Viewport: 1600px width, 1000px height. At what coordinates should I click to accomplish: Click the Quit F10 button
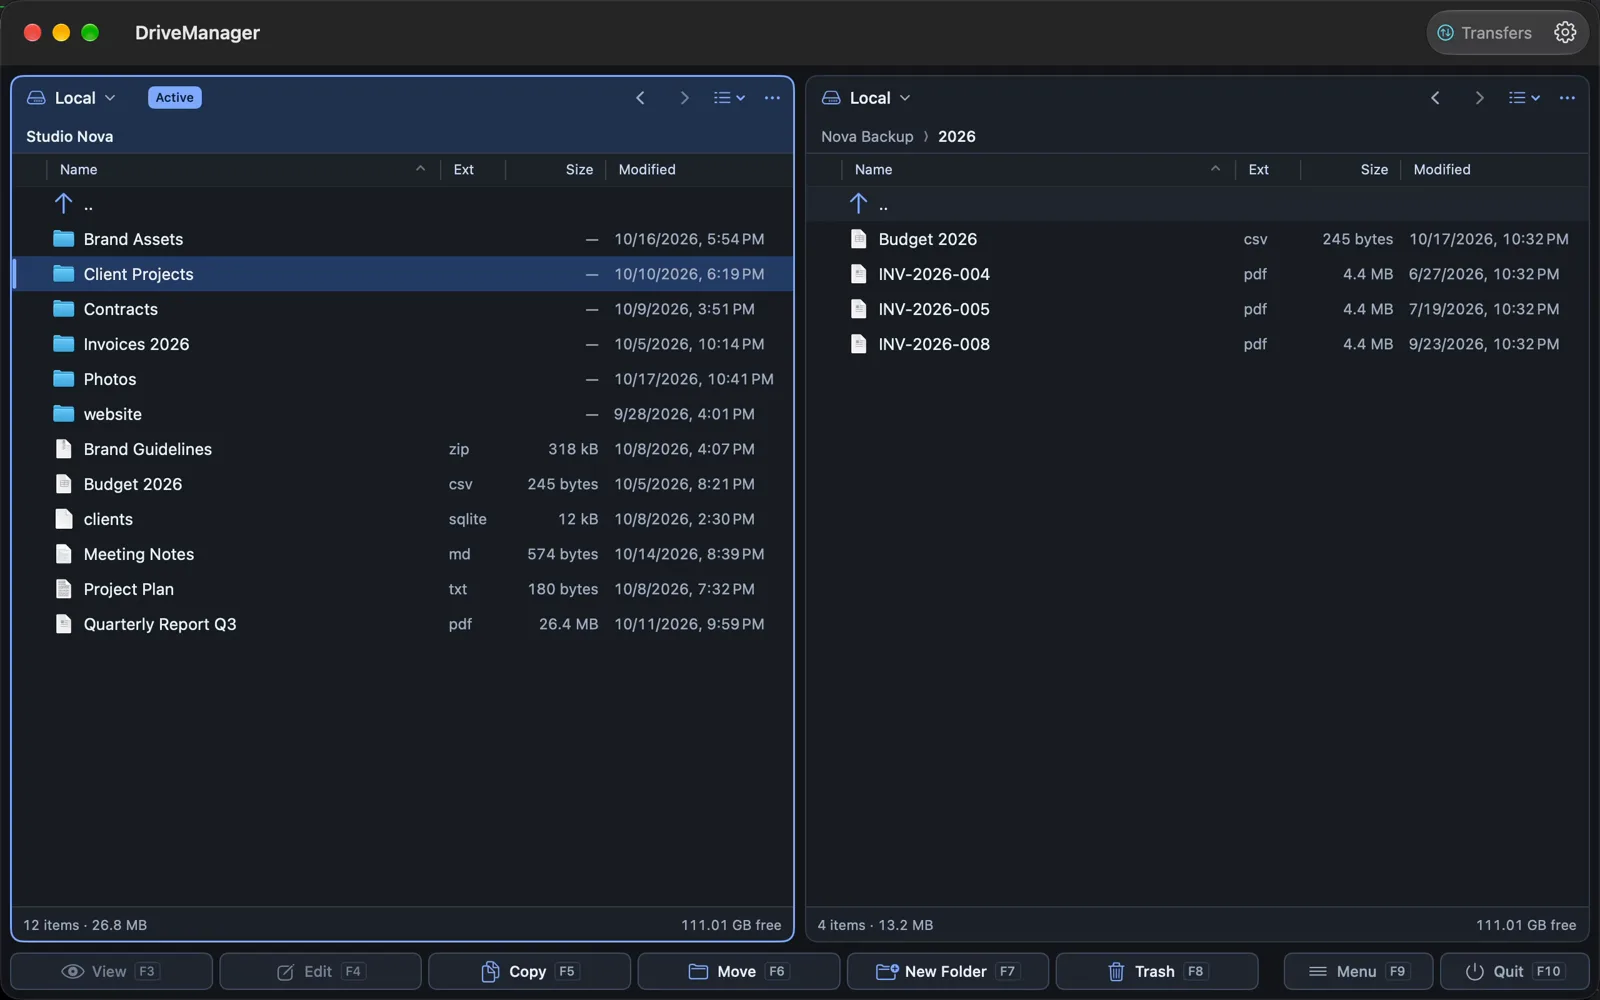click(1514, 971)
